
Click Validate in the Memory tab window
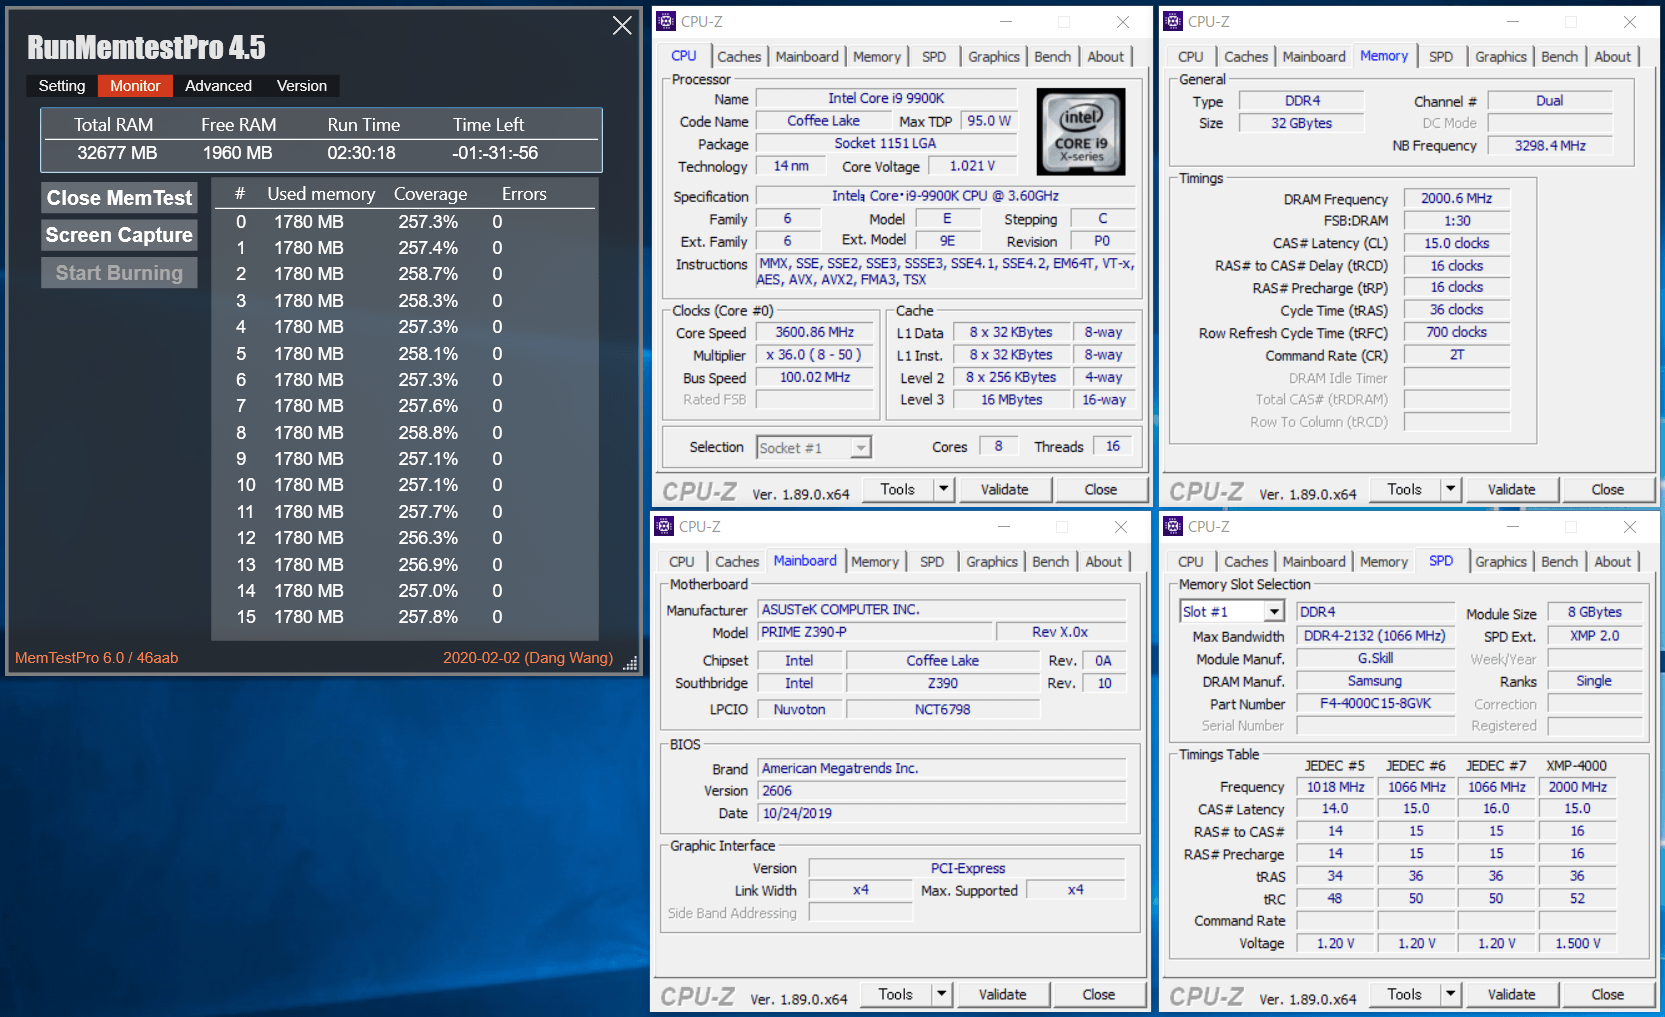(1511, 489)
